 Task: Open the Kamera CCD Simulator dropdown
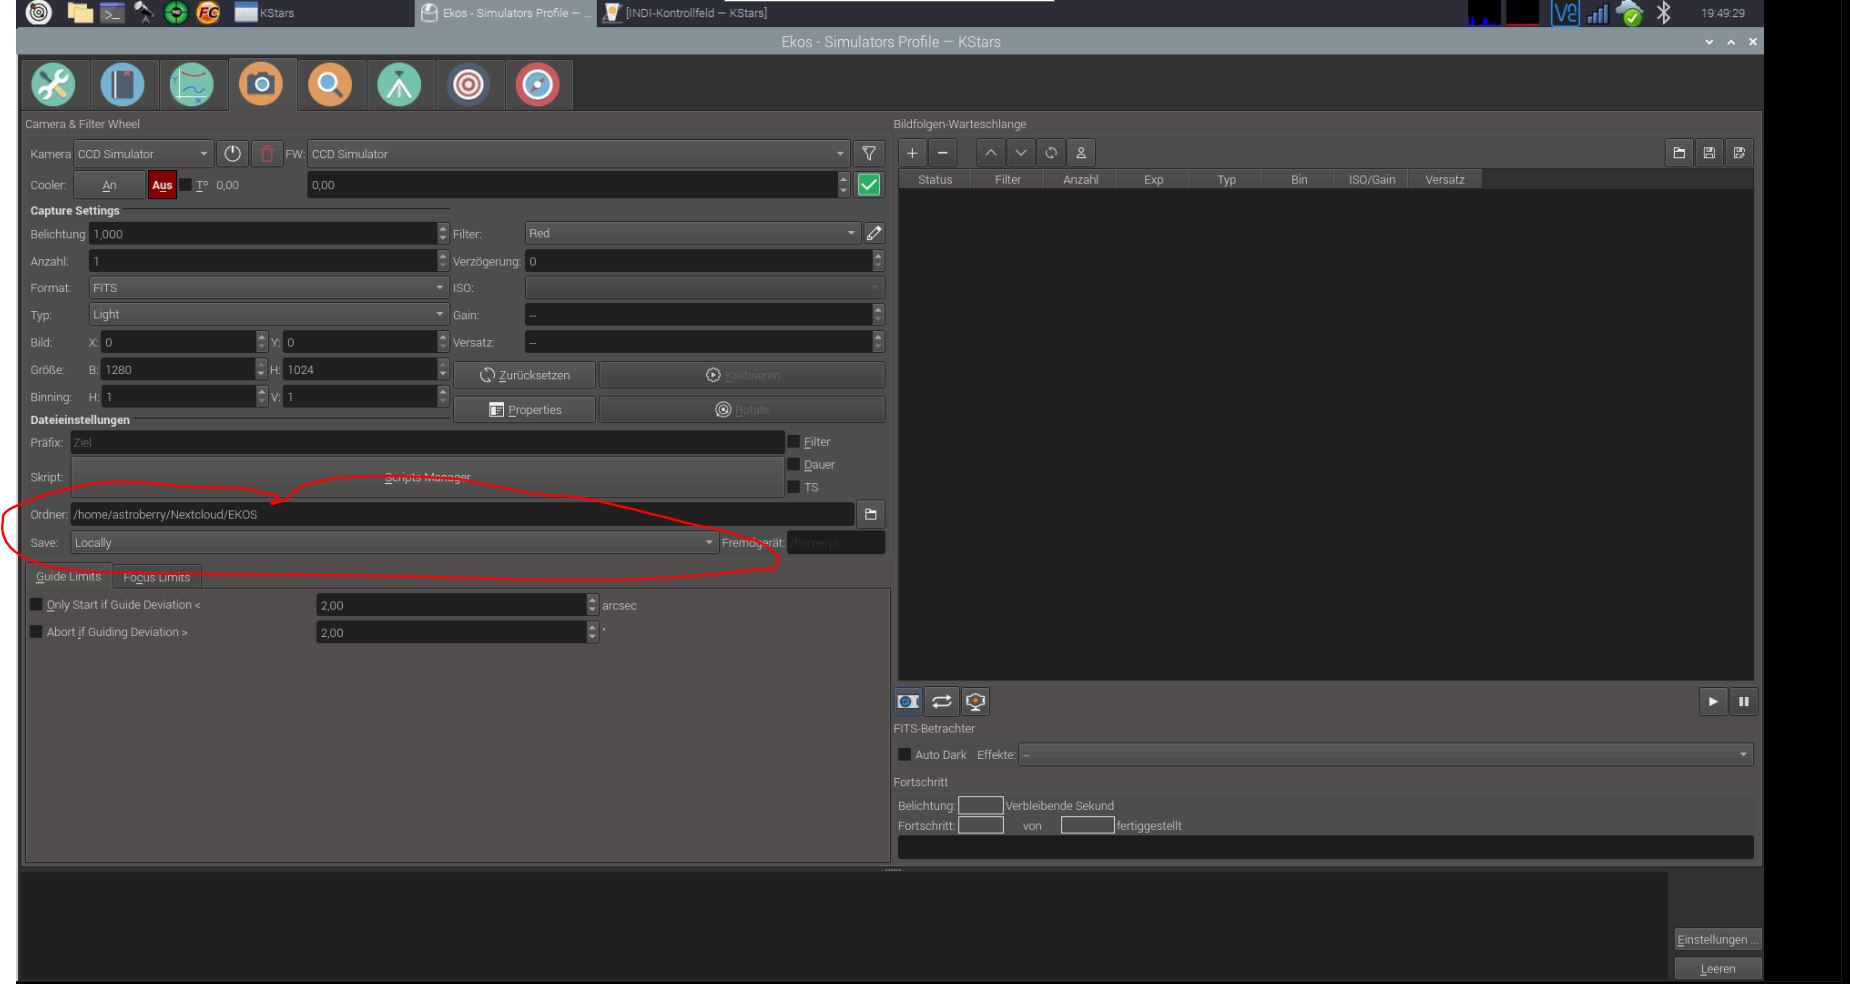pos(144,154)
